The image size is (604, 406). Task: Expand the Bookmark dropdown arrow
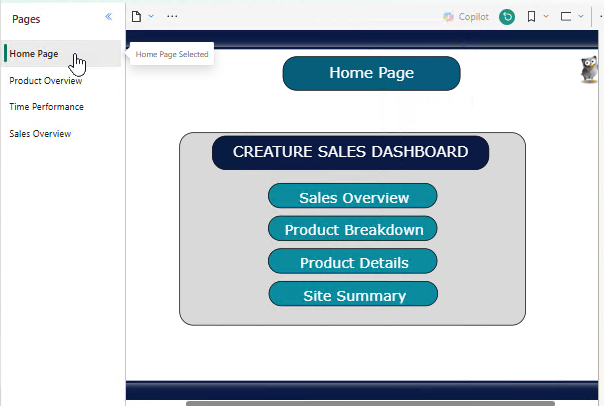click(546, 16)
